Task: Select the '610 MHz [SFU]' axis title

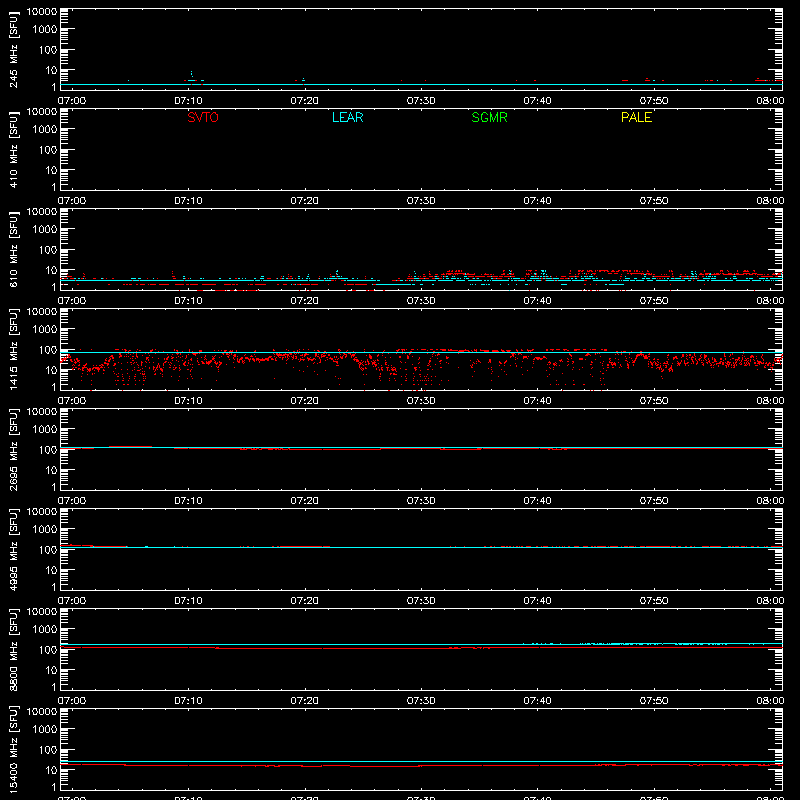Action: (13, 249)
